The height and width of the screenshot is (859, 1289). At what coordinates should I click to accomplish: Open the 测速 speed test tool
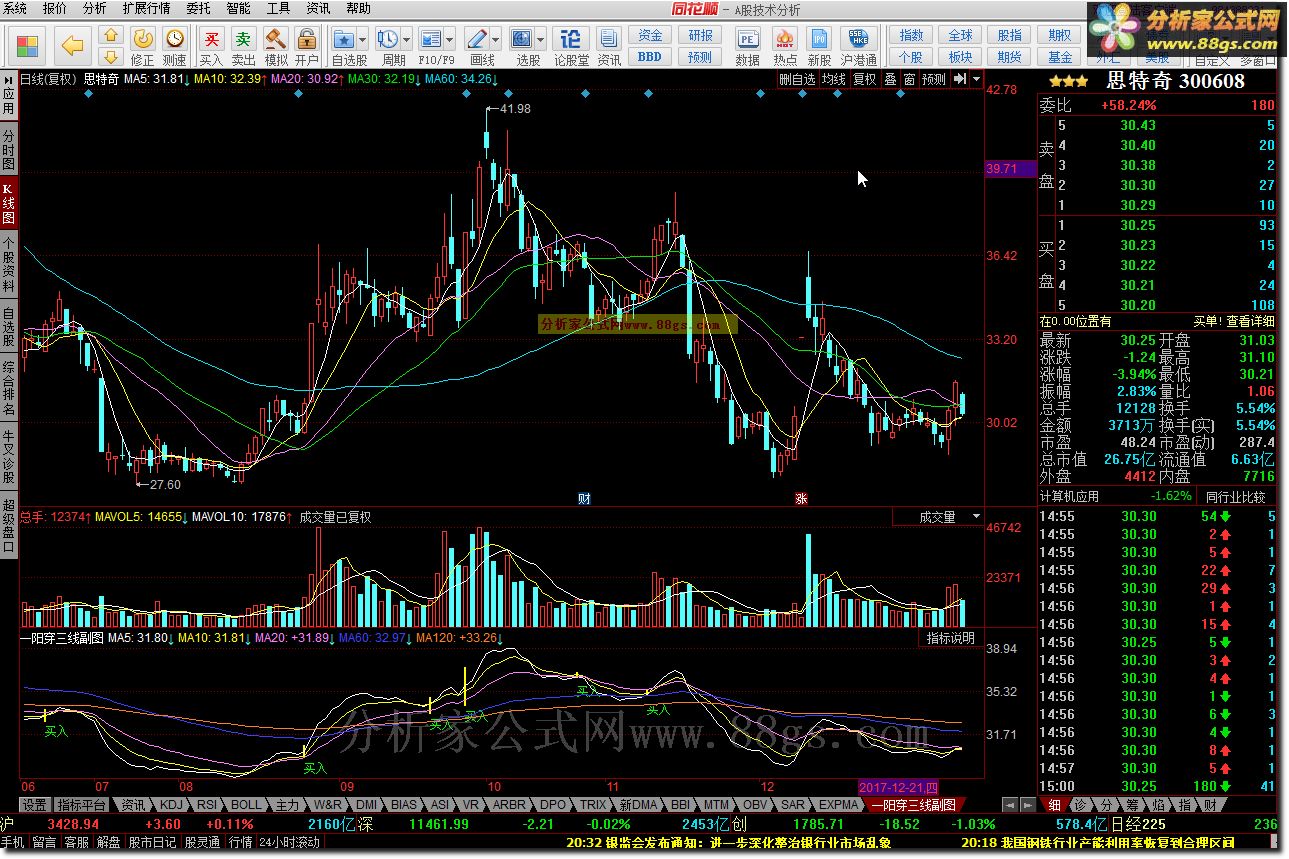pos(175,45)
